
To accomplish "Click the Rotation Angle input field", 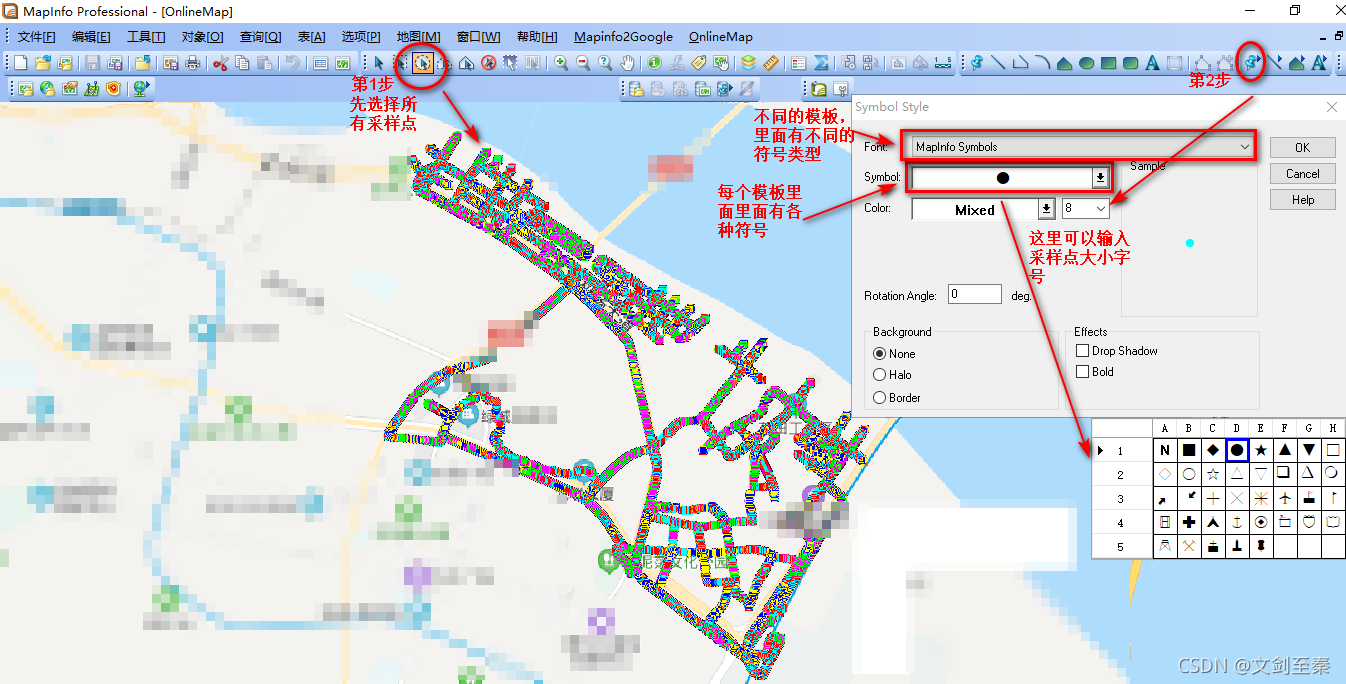I will tap(975, 294).
